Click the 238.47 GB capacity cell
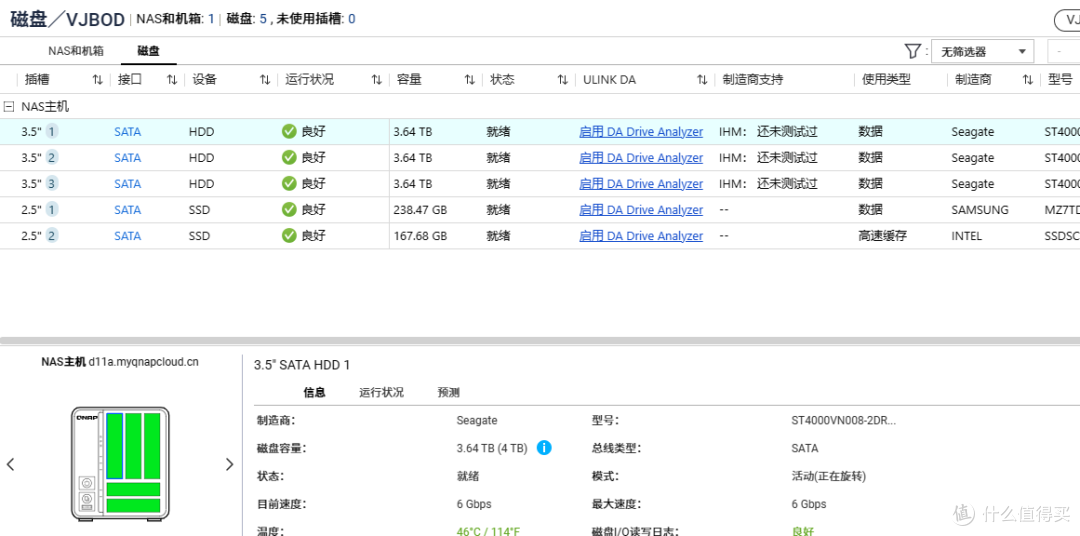The height and width of the screenshot is (536, 1080). 420,209
